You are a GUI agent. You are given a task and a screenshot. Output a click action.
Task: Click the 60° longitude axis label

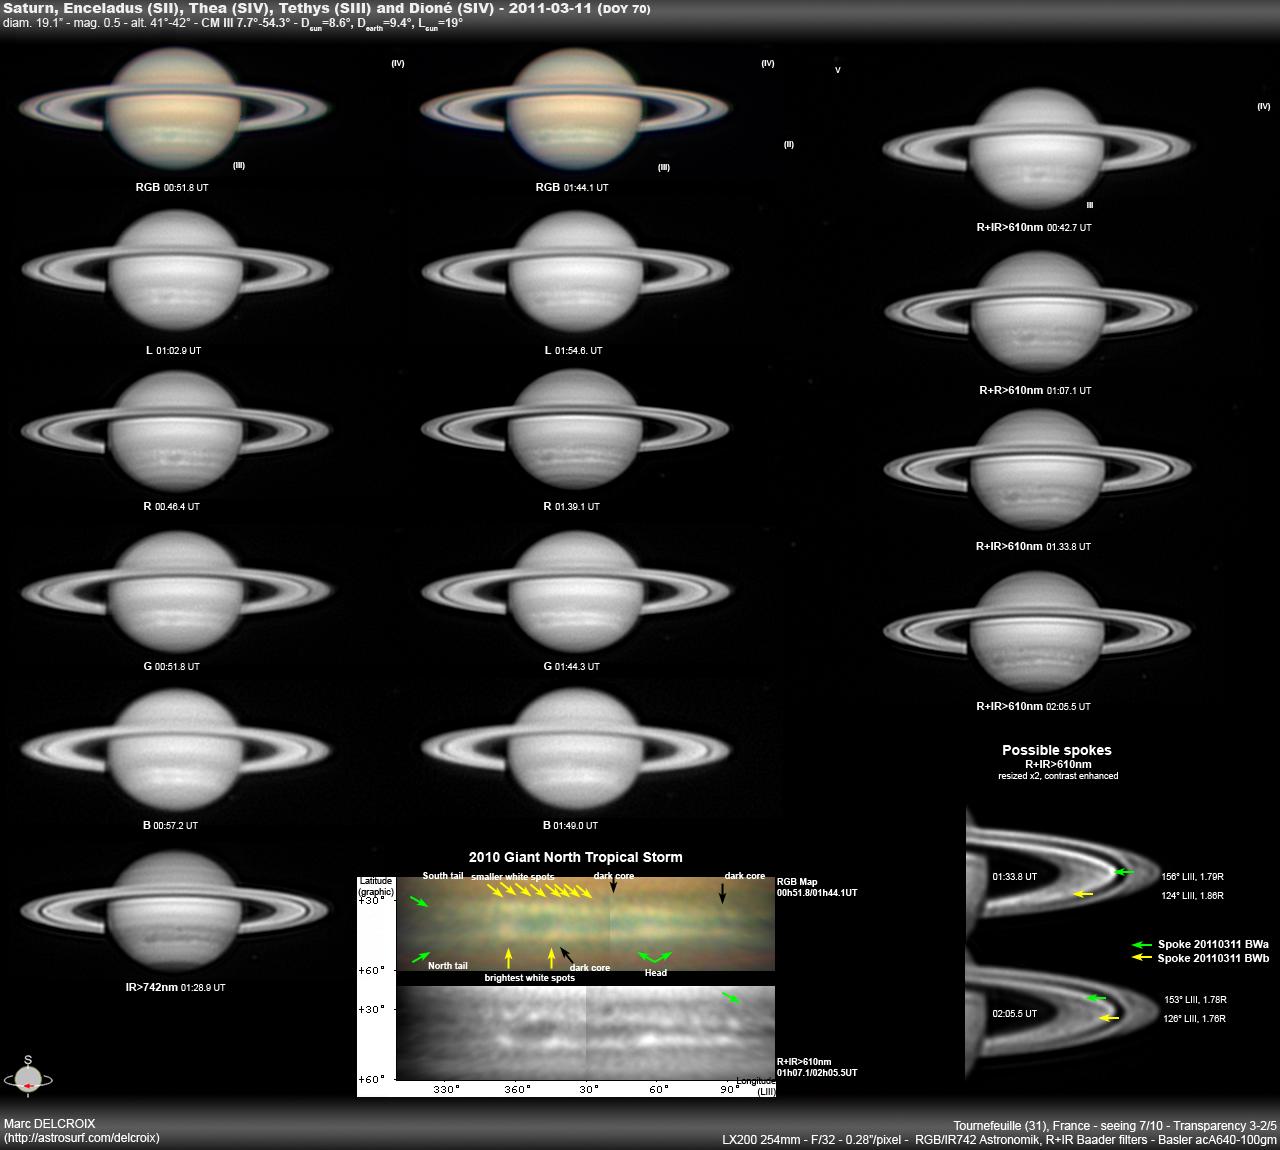658,1089
